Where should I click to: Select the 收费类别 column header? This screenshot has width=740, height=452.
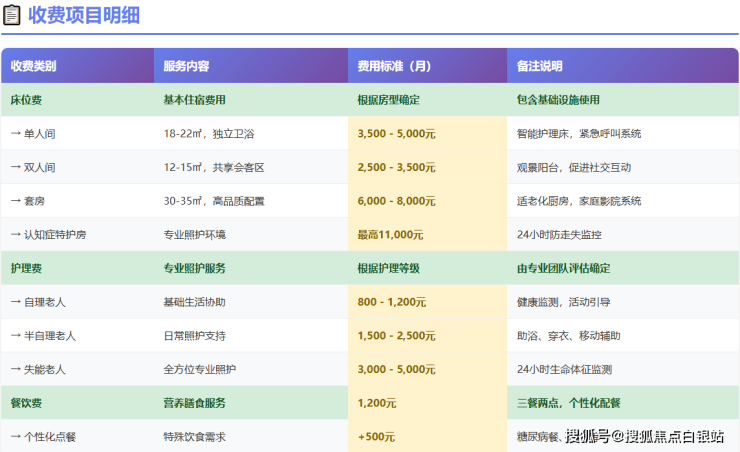click(33, 66)
